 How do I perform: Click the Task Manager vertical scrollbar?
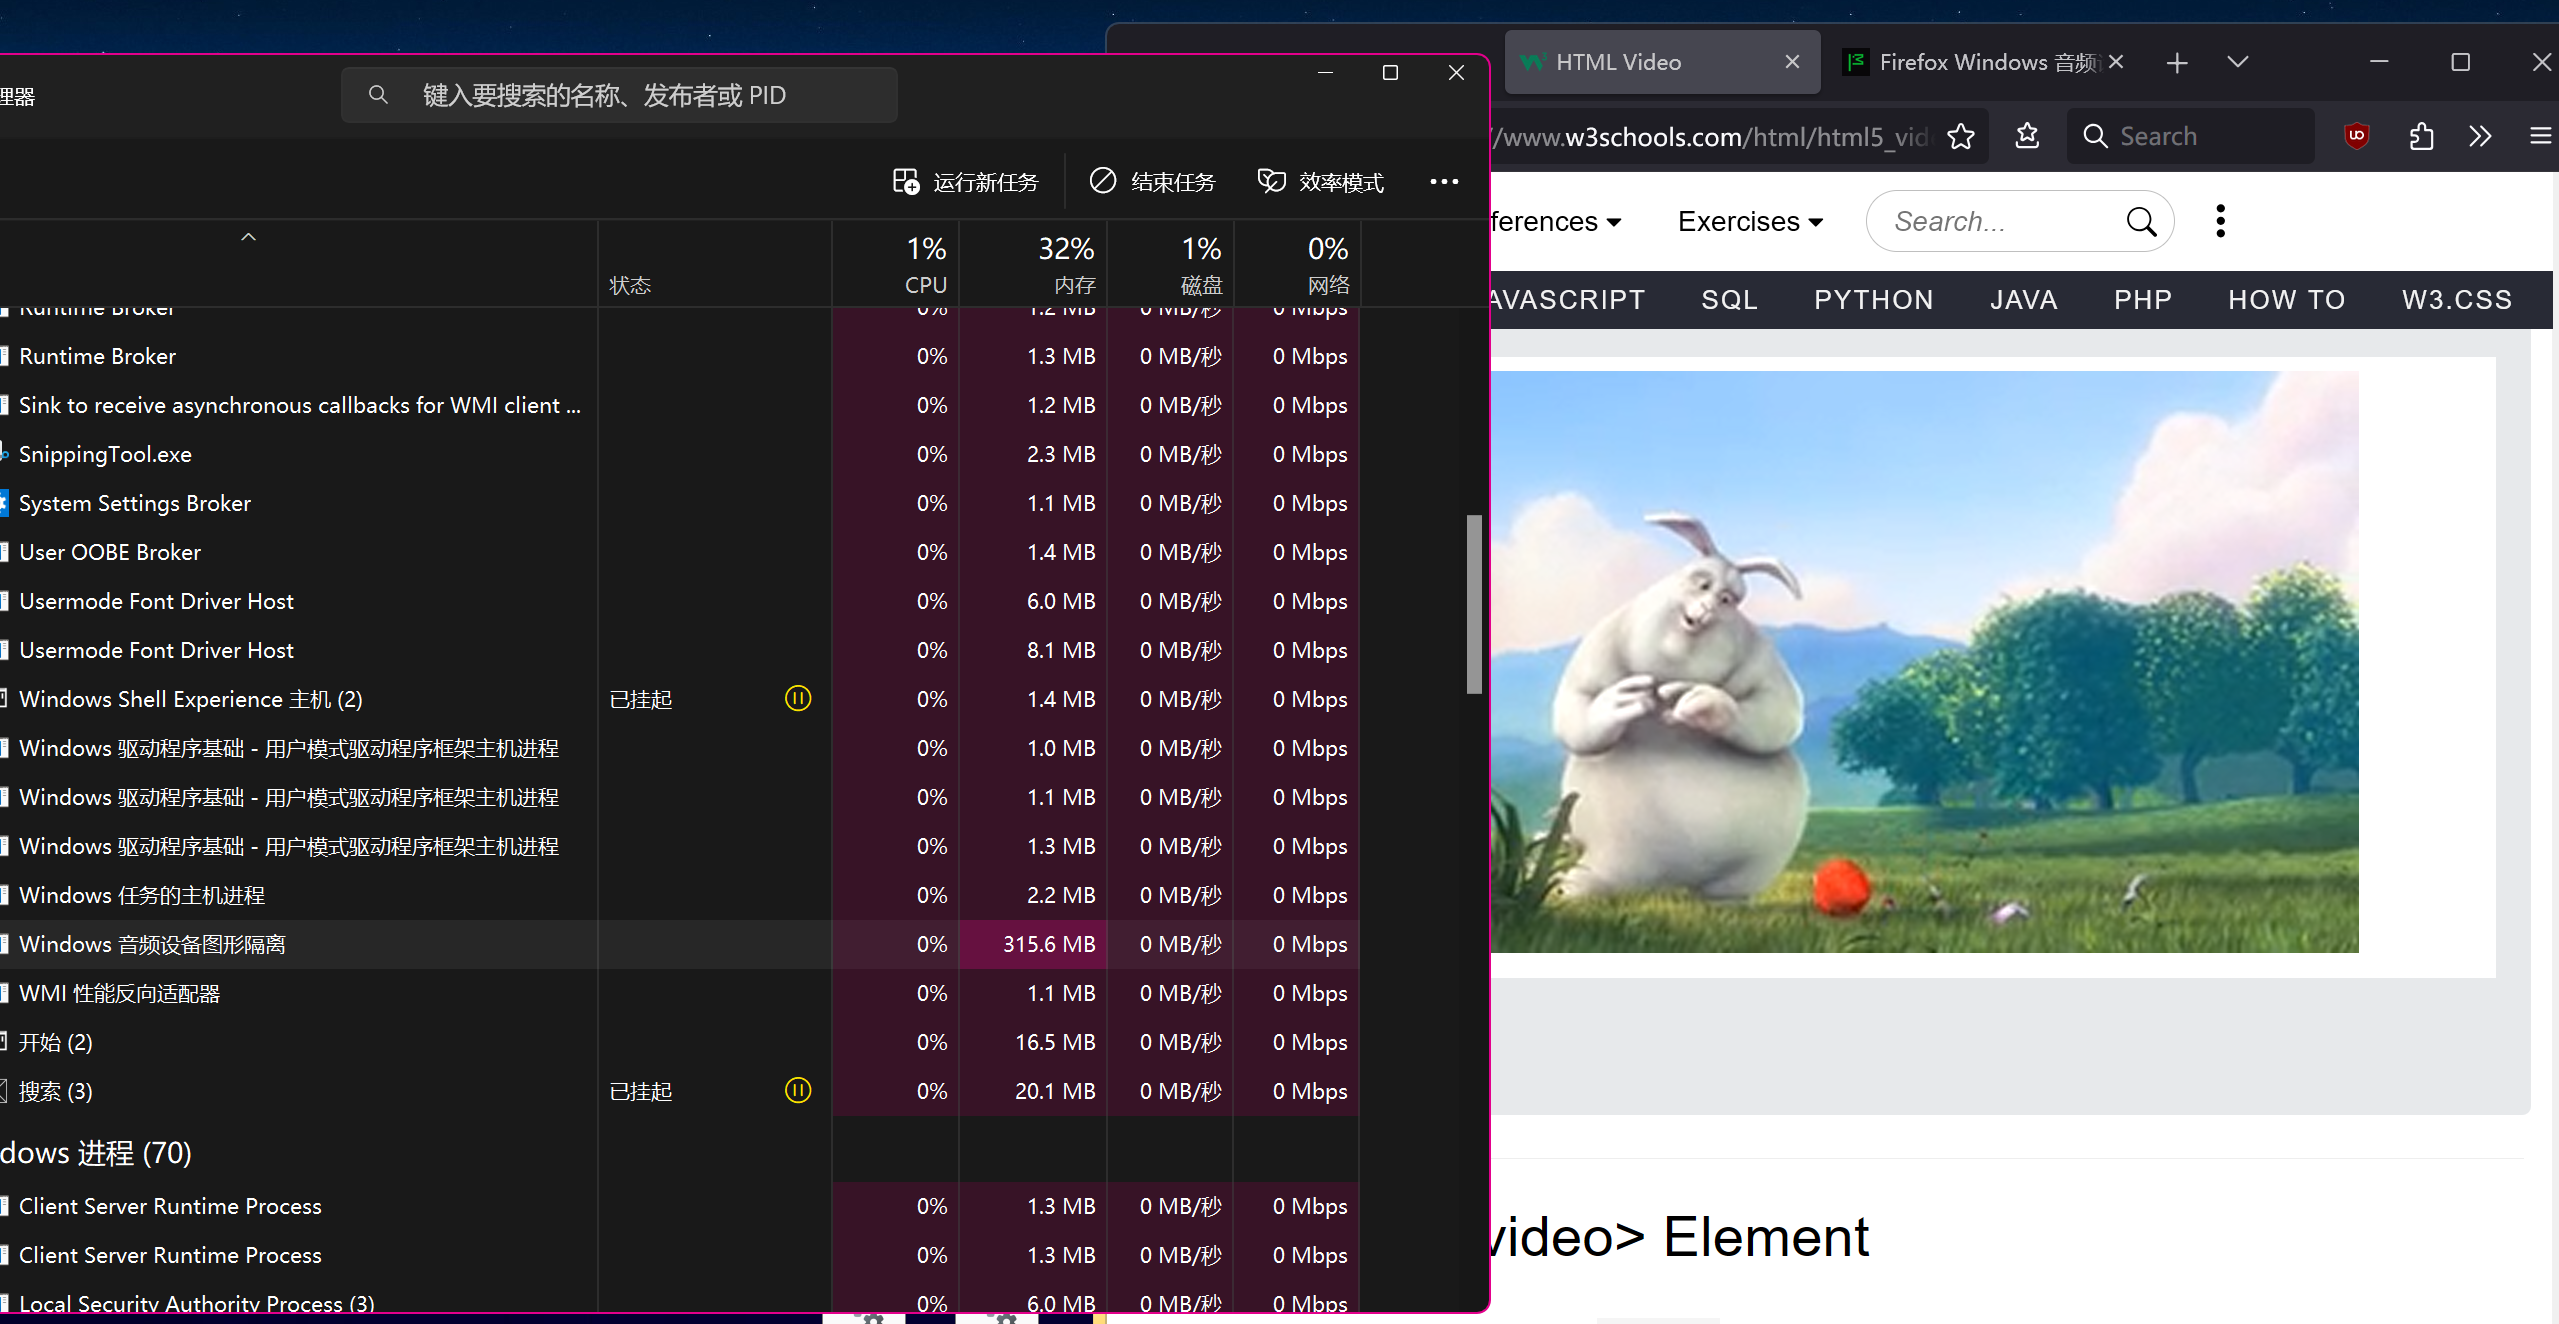tap(1473, 603)
